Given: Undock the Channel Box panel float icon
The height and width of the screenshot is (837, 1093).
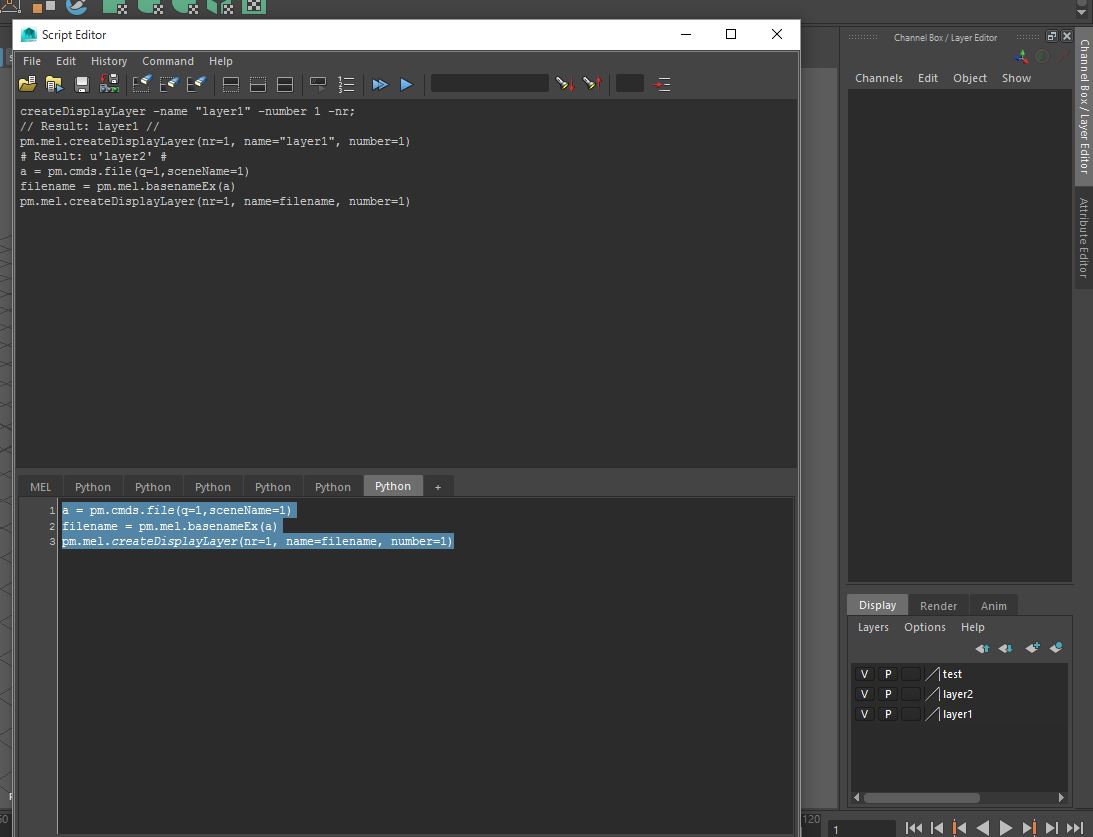Looking at the screenshot, I should pyautogui.click(x=1052, y=36).
